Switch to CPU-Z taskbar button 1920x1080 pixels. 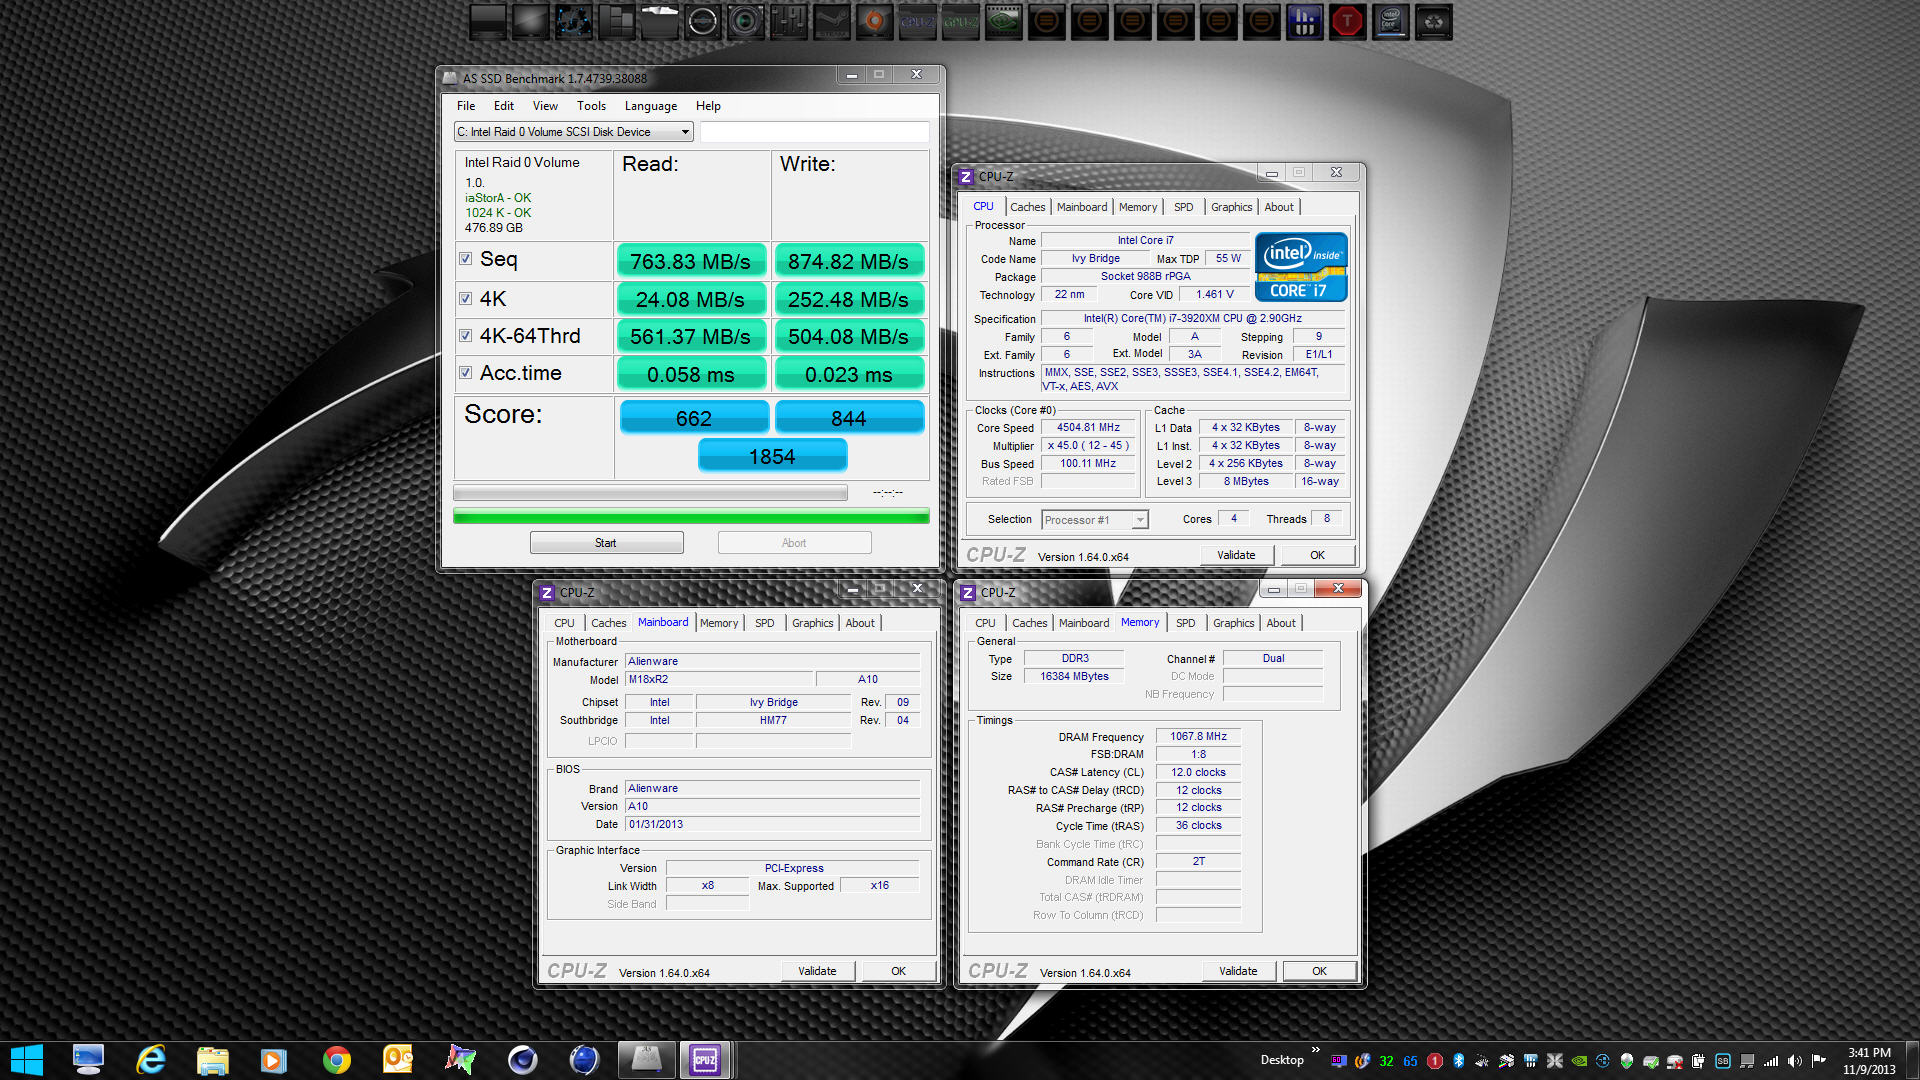[705, 1059]
